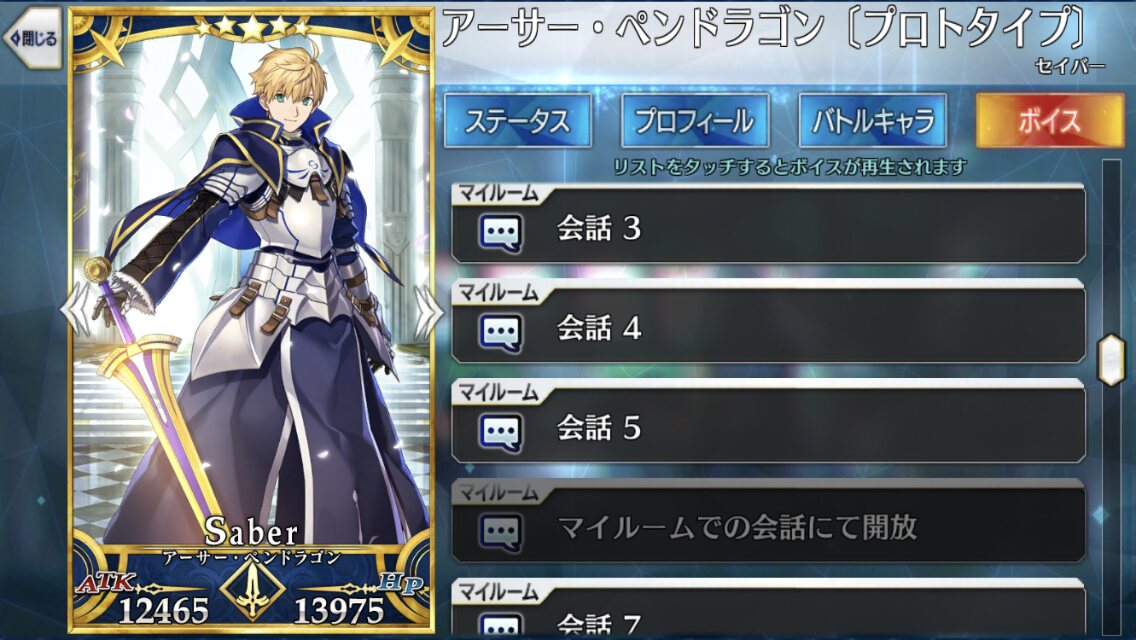Open the プロフィール tab
Screen dimensions: 1136x640
tap(695, 120)
